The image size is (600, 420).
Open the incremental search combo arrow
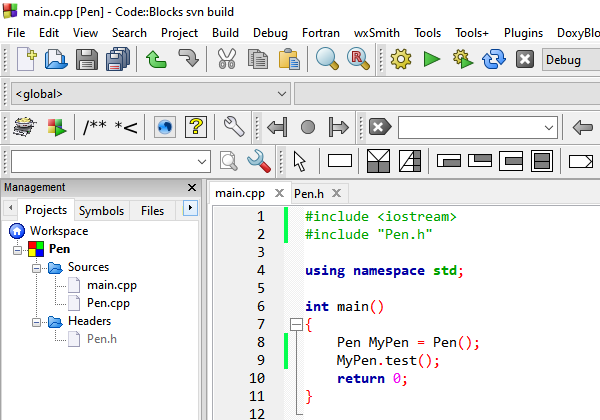(x=202, y=161)
